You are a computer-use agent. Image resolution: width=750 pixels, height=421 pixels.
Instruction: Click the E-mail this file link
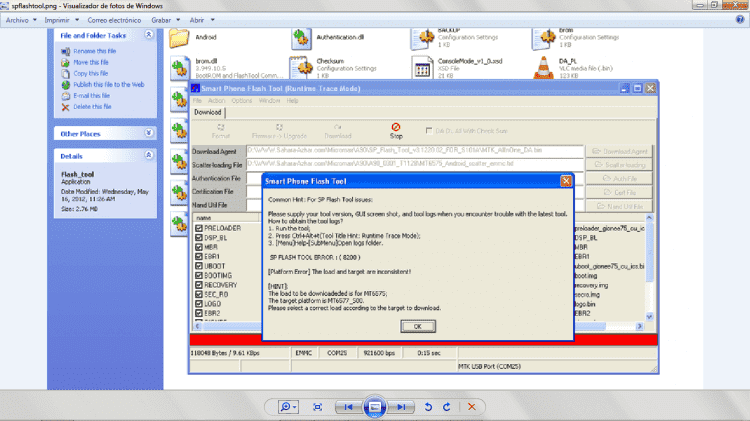pyautogui.click(x=91, y=96)
